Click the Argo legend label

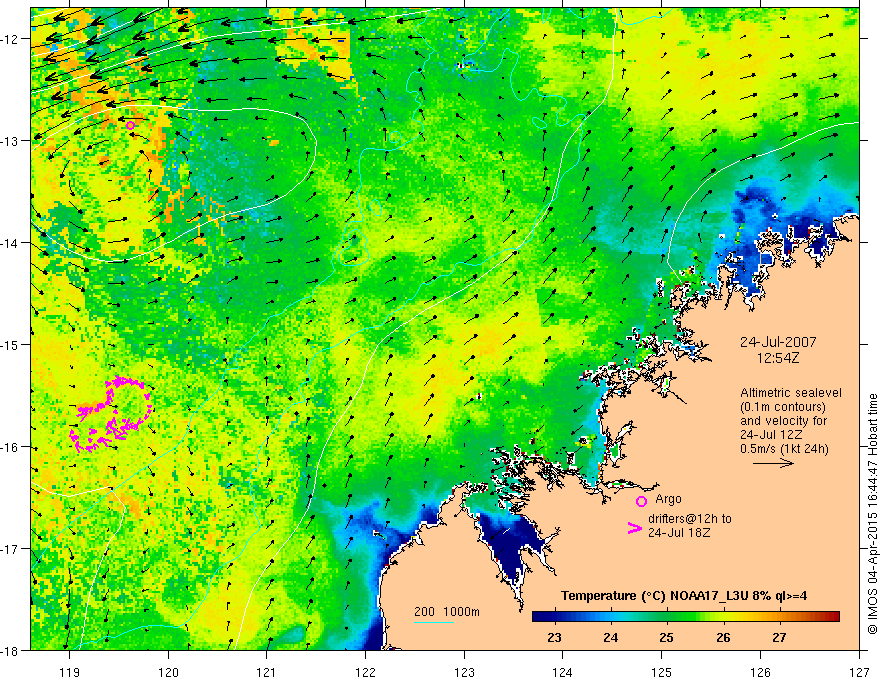click(668, 499)
